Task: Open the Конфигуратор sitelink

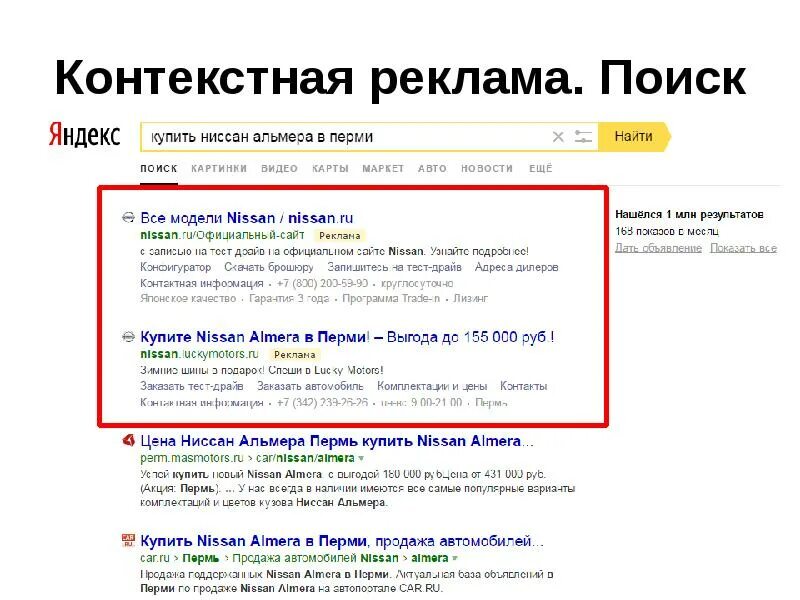Action: click(176, 267)
